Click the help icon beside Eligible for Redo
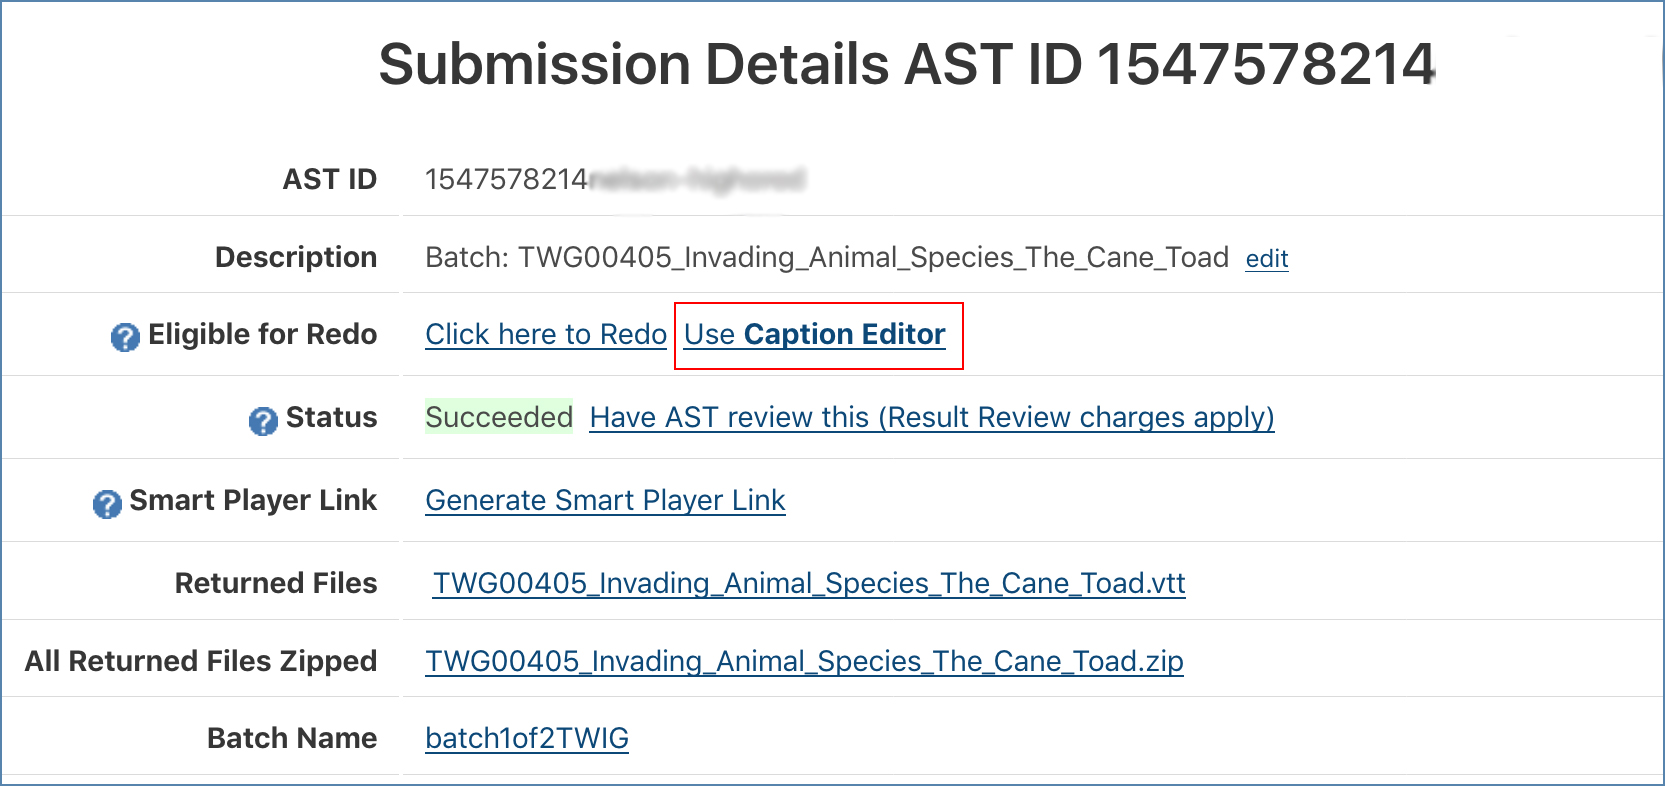The width and height of the screenshot is (1665, 786). 125,338
